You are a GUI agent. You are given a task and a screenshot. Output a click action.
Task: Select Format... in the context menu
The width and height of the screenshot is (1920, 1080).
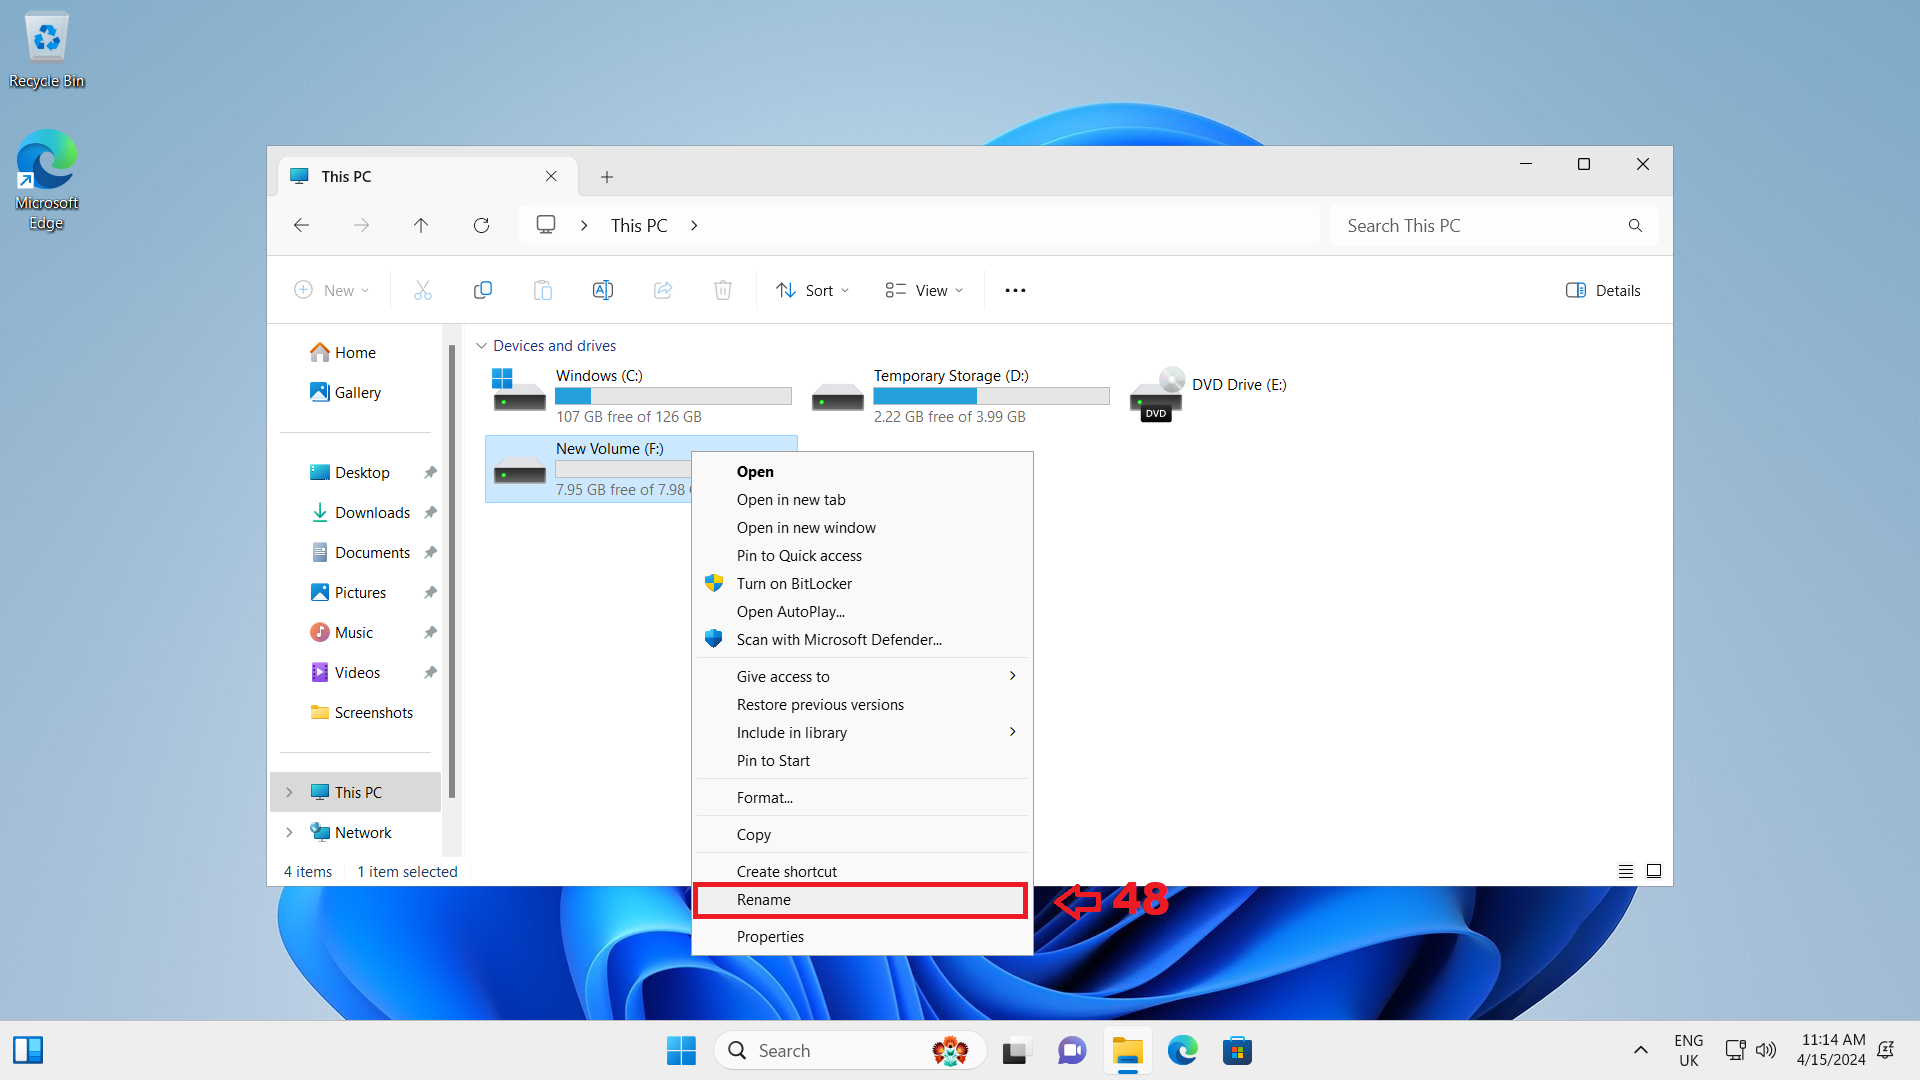pyautogui.click(x=764, y=798)
